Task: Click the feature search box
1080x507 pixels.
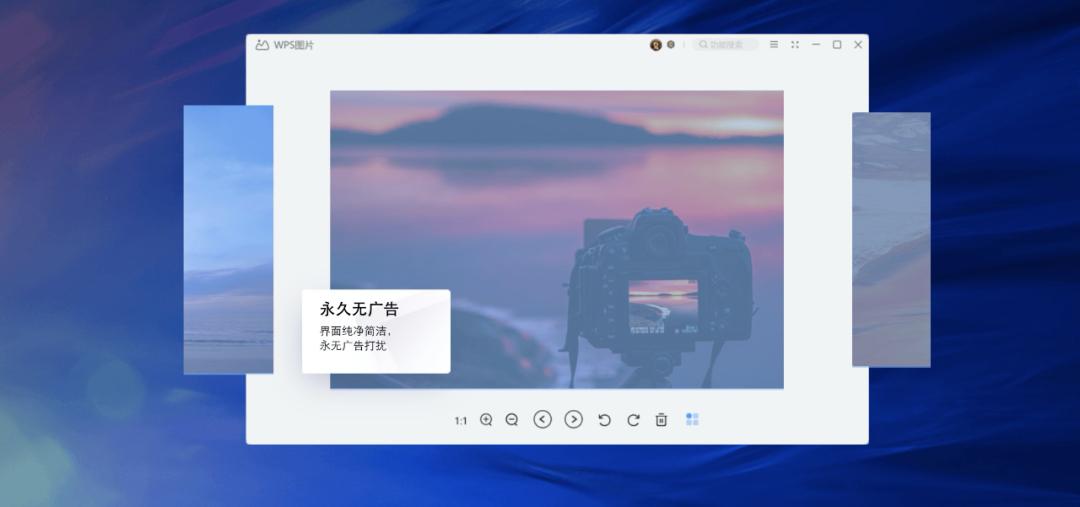Action: pos(725,44)
